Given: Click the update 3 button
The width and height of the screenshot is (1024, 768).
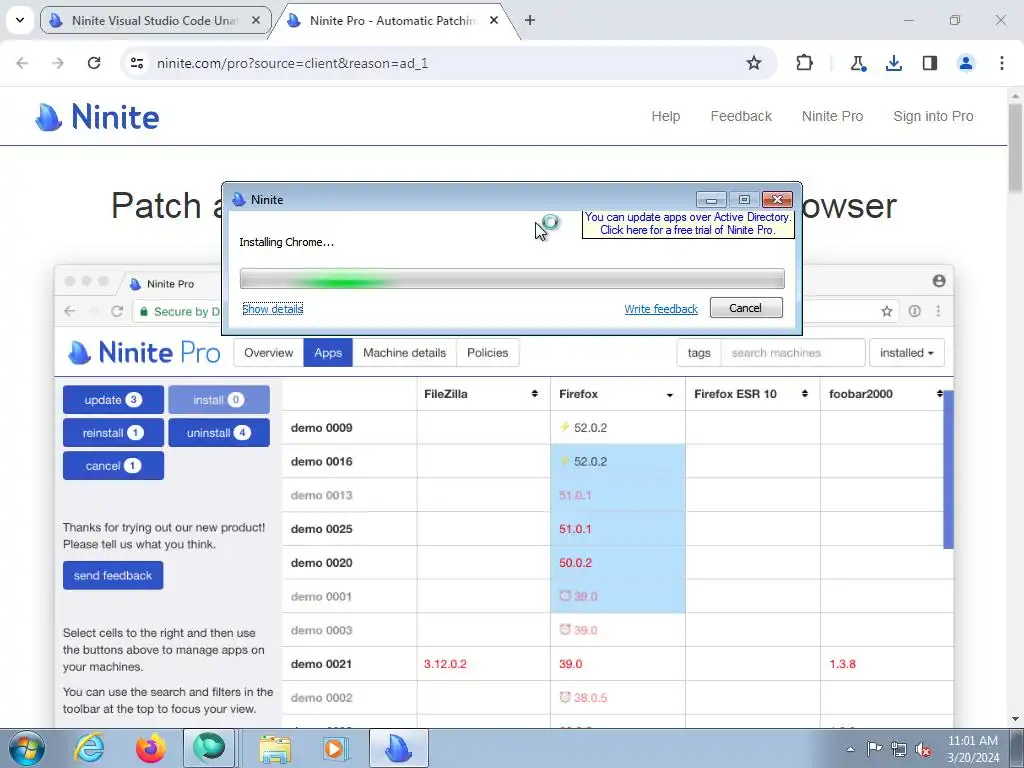Looking at the screenshot, I should click(113, 400).
